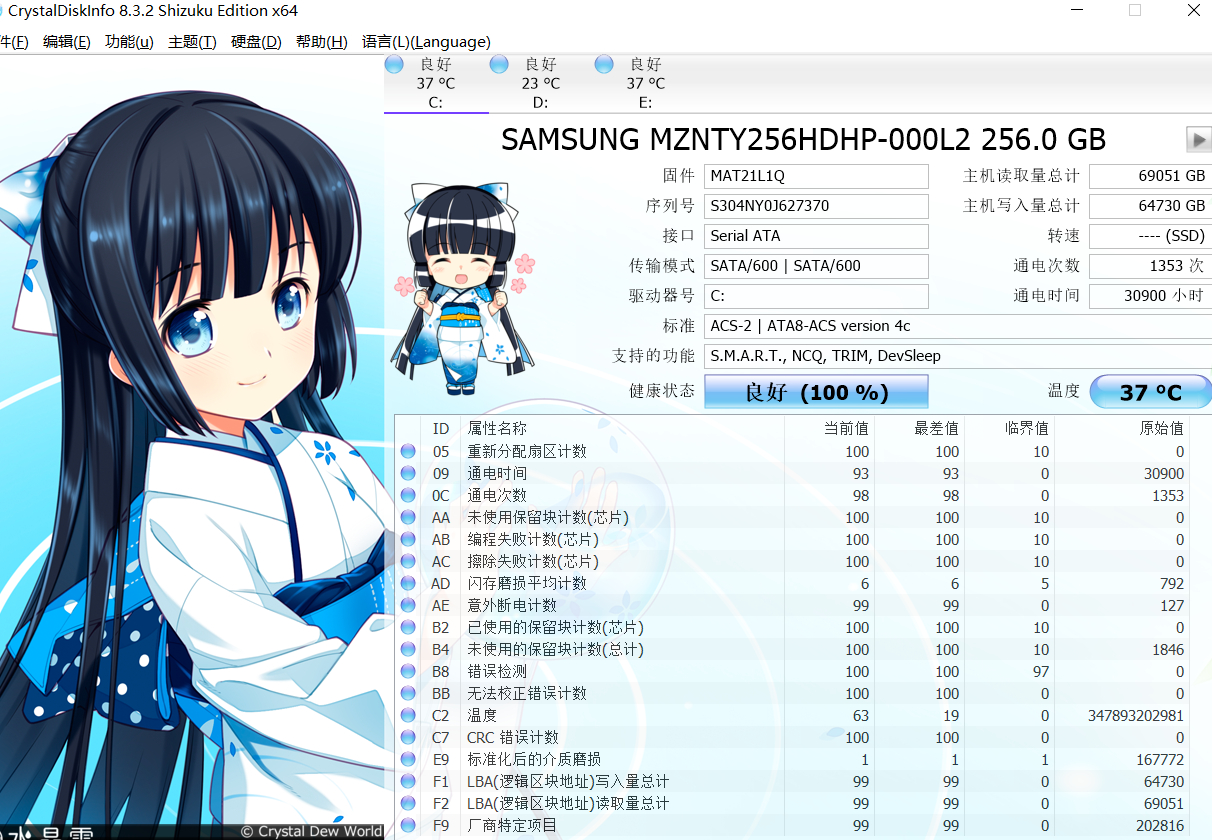Open the 硬盘(D) menu
Screen dimensions: 1212x840
[x=256, y=41]
